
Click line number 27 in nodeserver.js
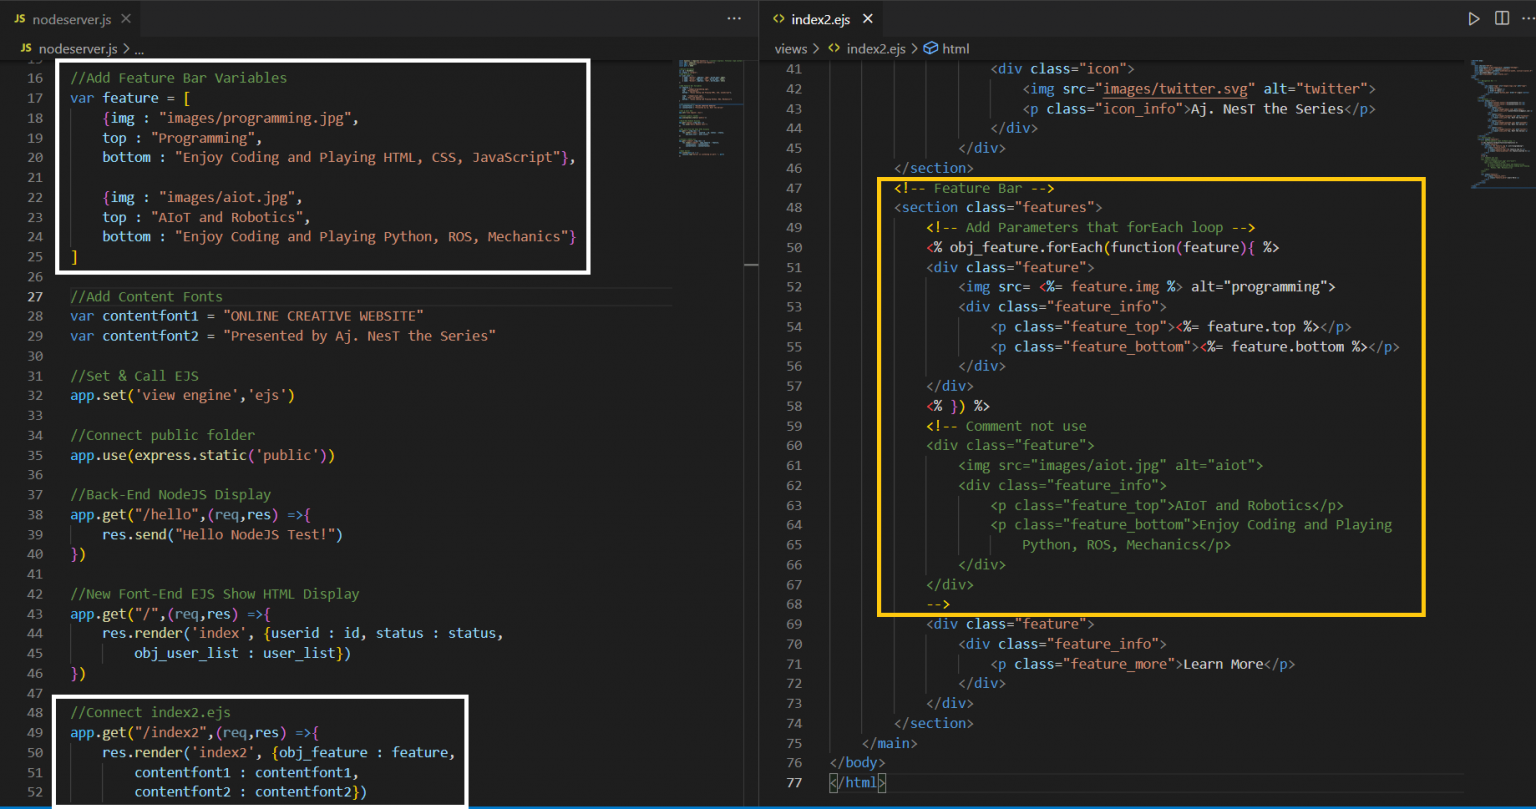(36, 296)
